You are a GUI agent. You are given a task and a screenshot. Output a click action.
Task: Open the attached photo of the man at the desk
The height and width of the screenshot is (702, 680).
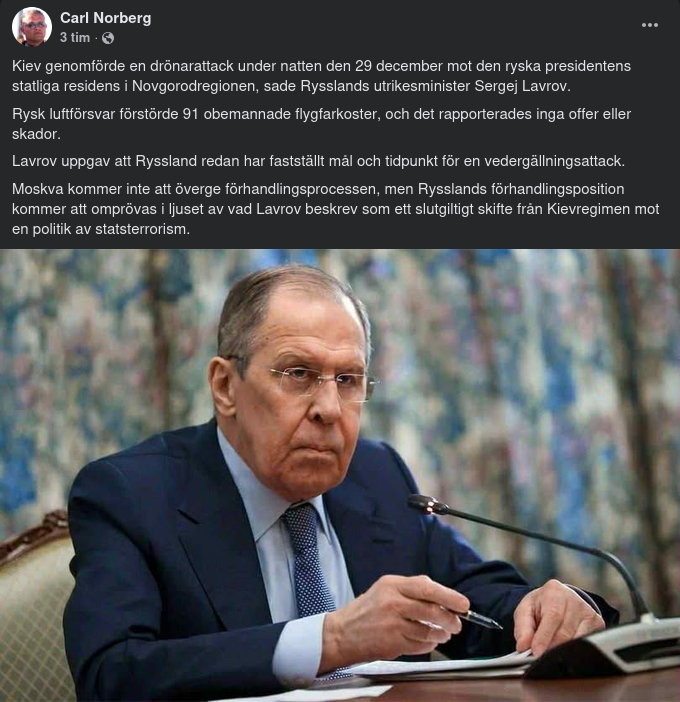coord(340,475)
